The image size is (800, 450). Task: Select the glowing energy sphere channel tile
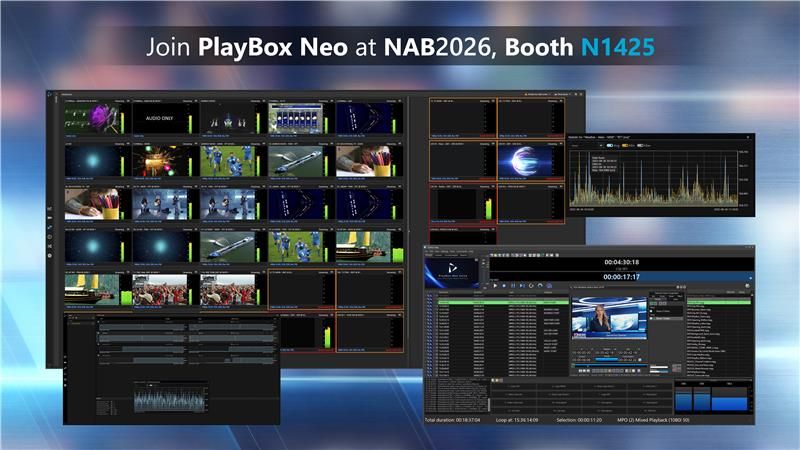531,161
